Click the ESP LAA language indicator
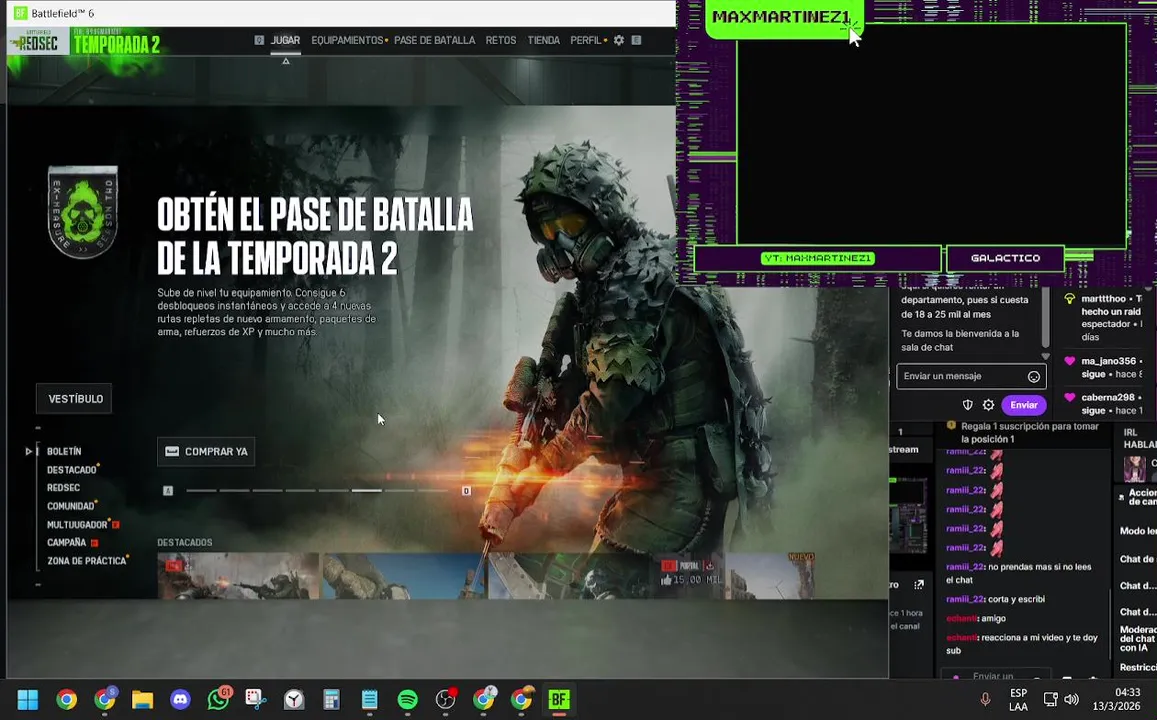Viewport: 1157px width, 720px height. pos(1018,699)
